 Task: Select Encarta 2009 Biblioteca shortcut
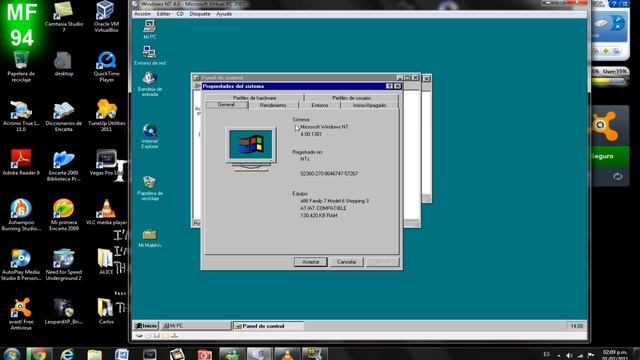[64, 166]
